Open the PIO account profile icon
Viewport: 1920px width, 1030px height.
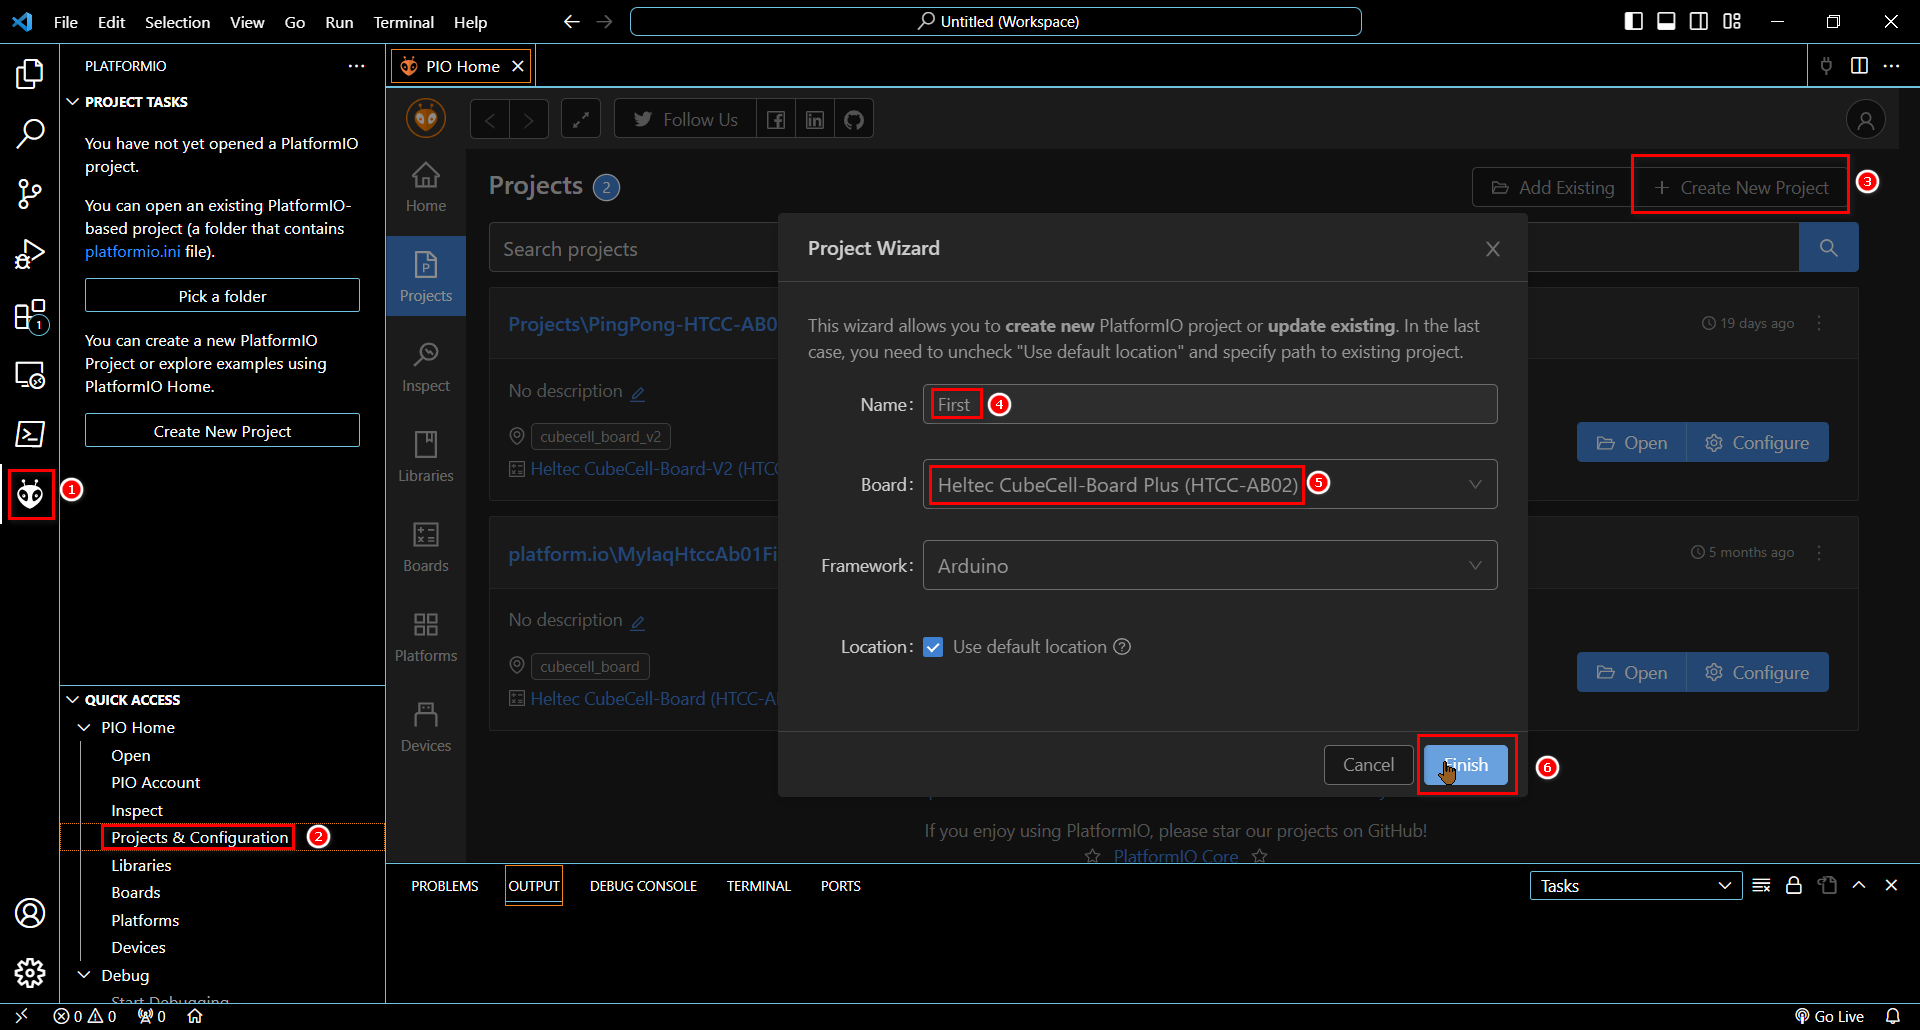coord(1865,120)
